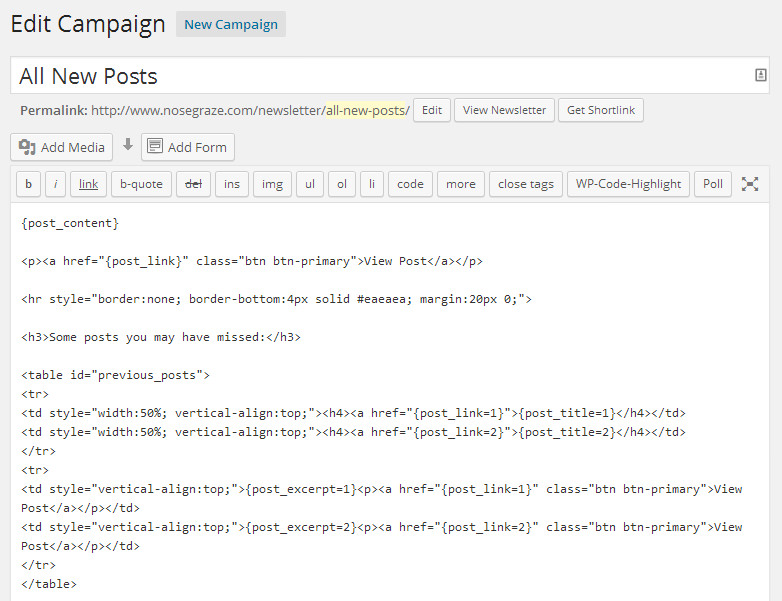This screenshot has height=601, width=782.
Task: Insert italic tag with i button
Action: pyautogui.click(x=56, y=184)
